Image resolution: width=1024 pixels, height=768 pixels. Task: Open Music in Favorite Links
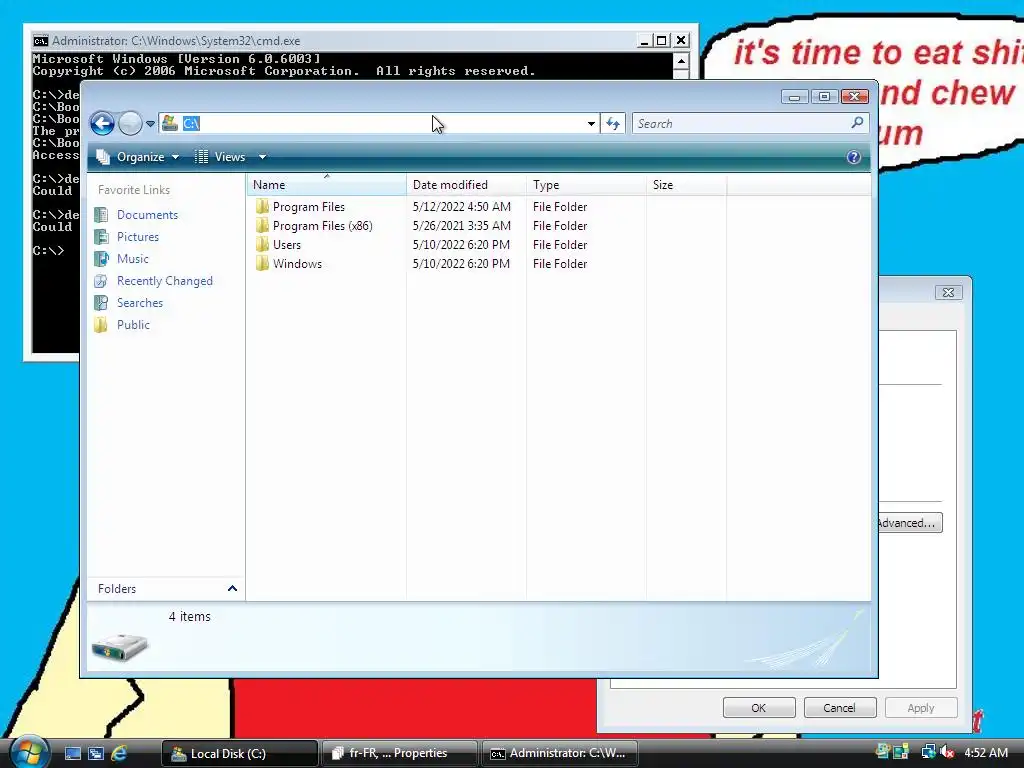coord(133,259)
